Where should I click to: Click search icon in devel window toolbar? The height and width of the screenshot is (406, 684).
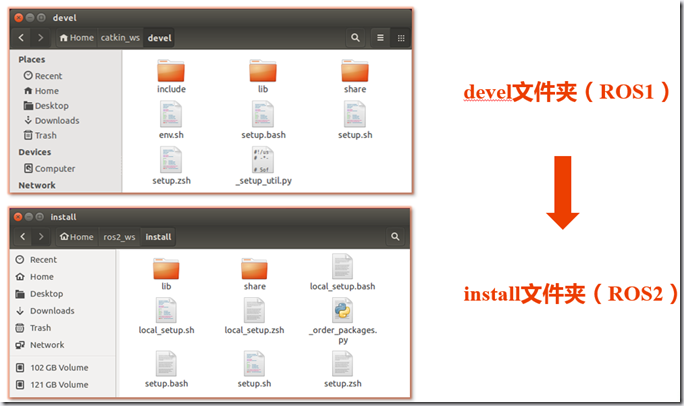tap(355, 38)
